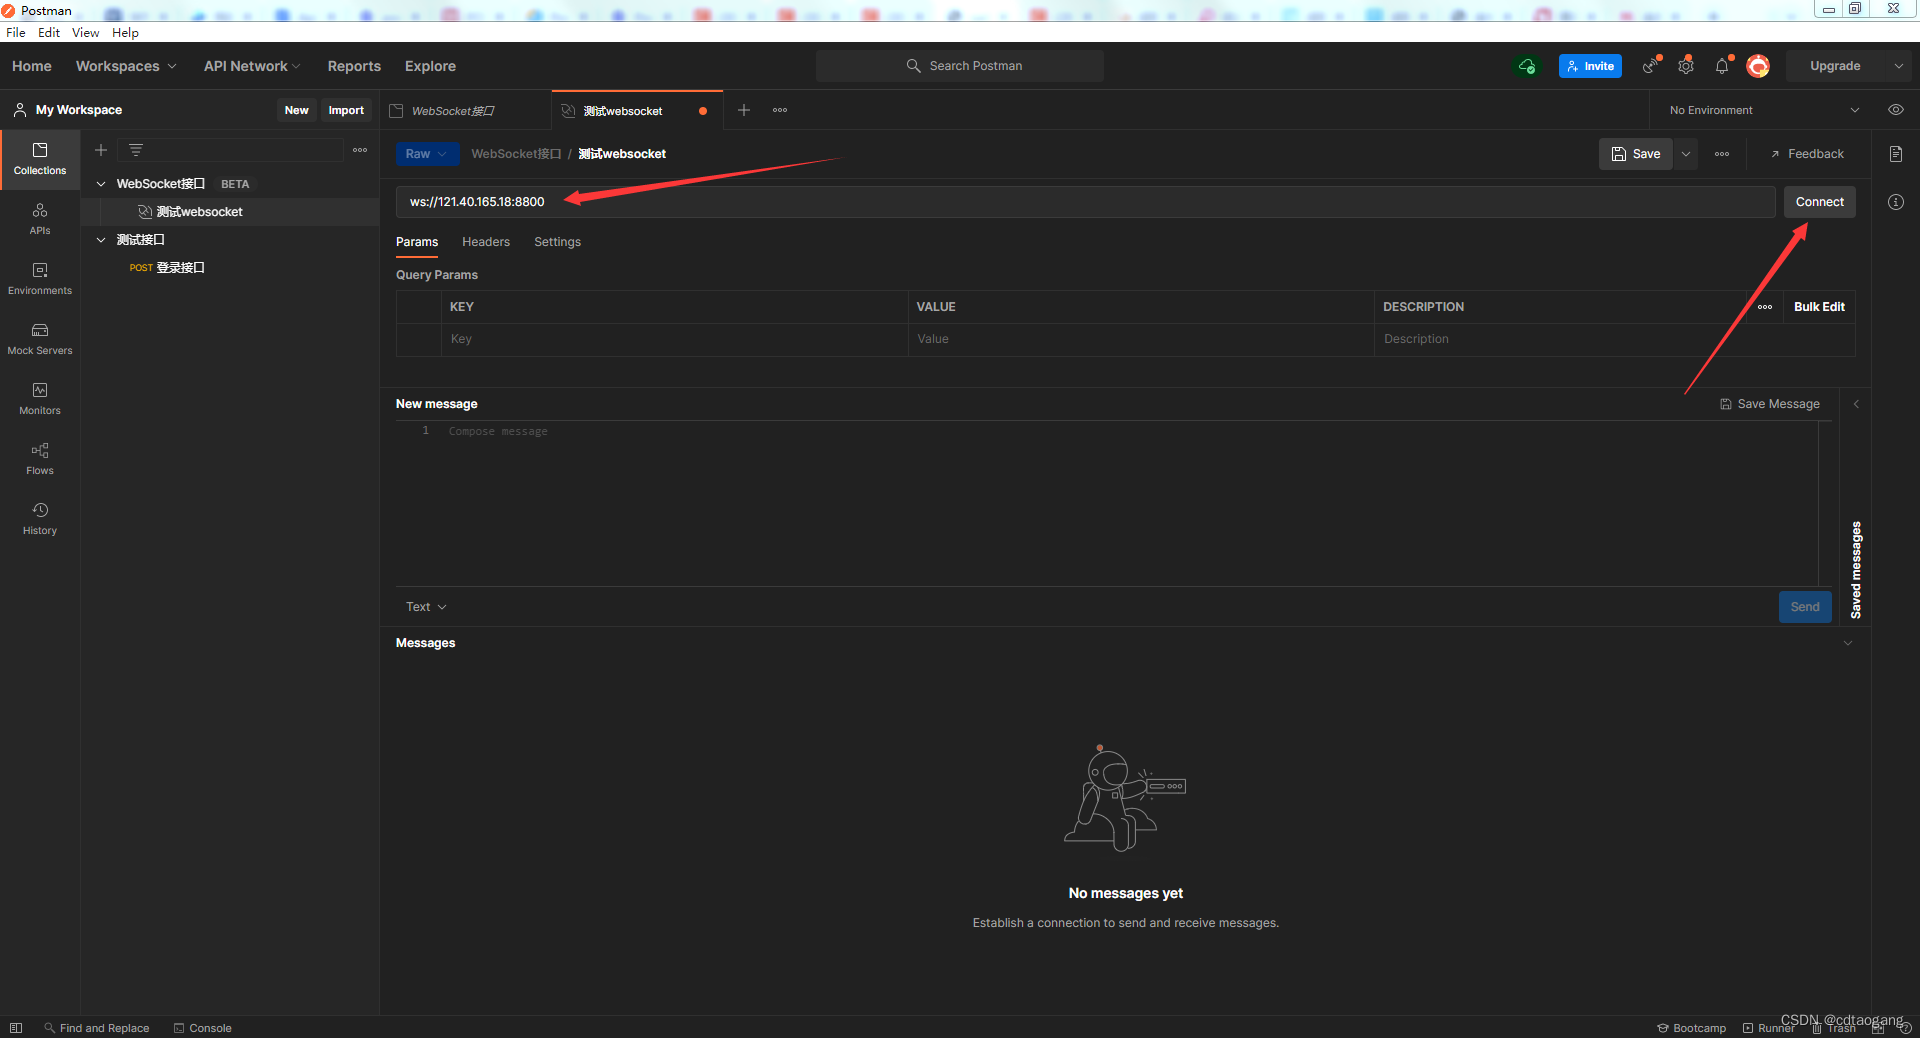Image resolution: width=1920 pixels, height=1038 pixels.
Task: Click the New button in workspace
Action: point(297,110)
